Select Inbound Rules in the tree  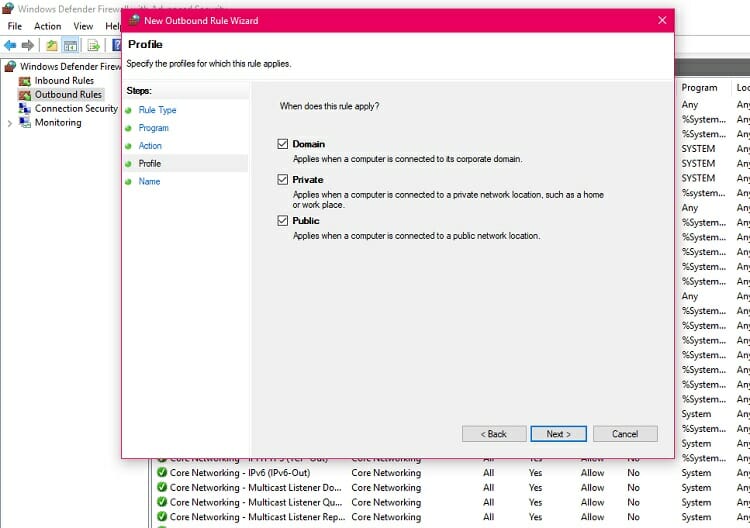coord(64,81)
